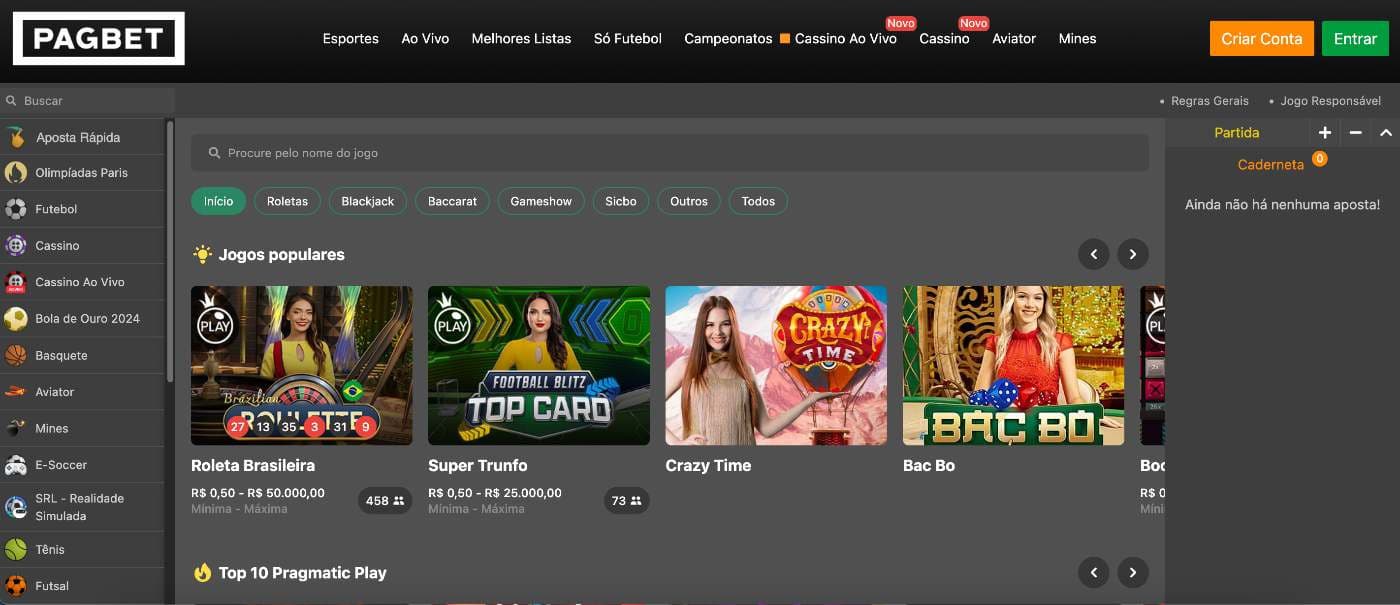The width and height of the screenshot is (1400, 605).
Task: Select the Baccarat filter pill
Action: pyautogui.click(x=452, y=201)
